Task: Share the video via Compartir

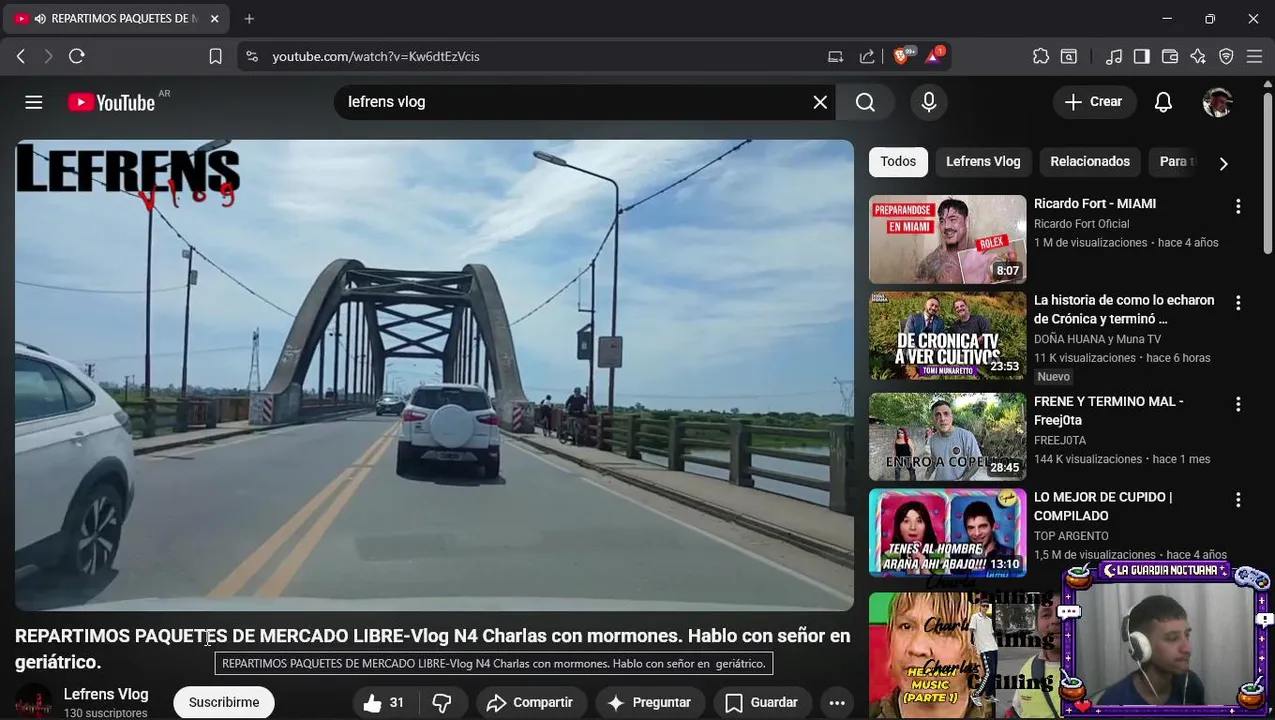Action: pos(529,703)
